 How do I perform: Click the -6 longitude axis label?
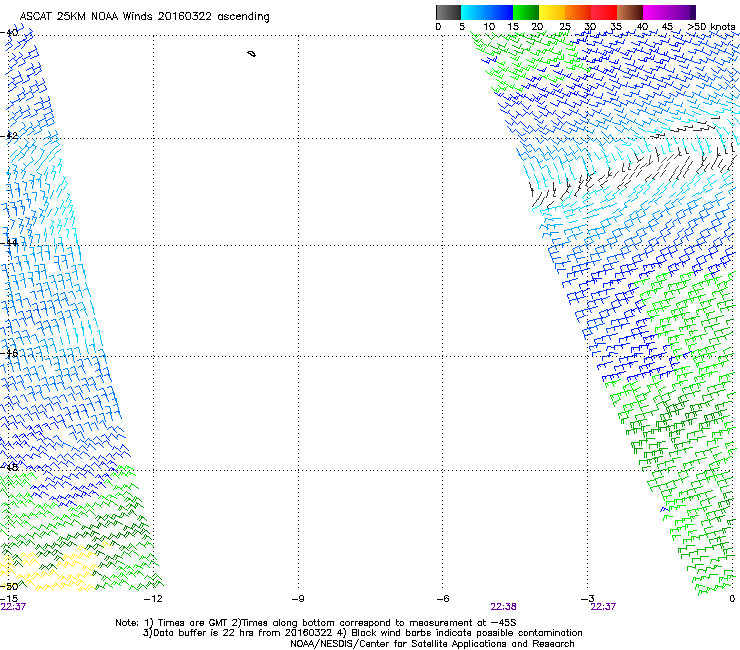tap(442, 599)
